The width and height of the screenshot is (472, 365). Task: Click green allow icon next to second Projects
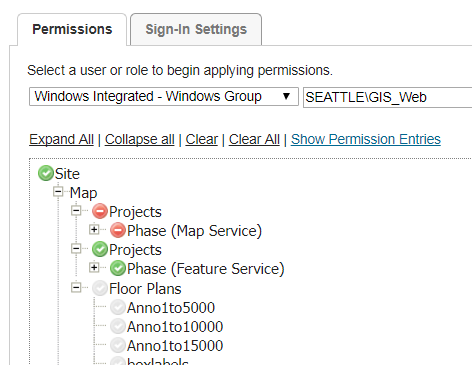point(100,249)
